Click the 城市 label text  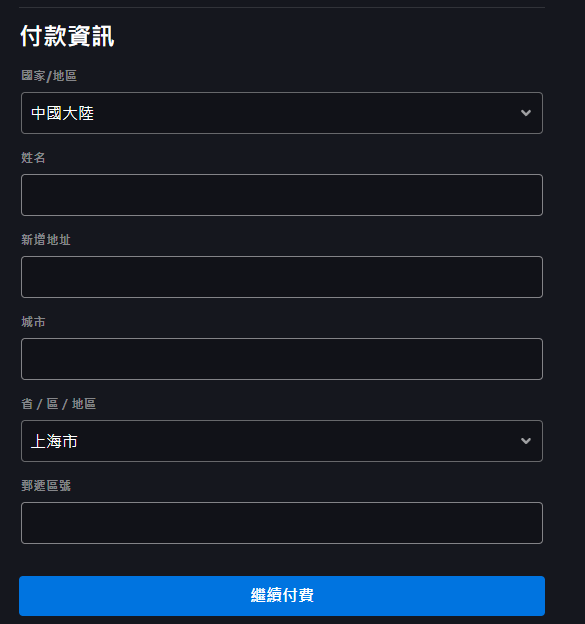(33, 322)
